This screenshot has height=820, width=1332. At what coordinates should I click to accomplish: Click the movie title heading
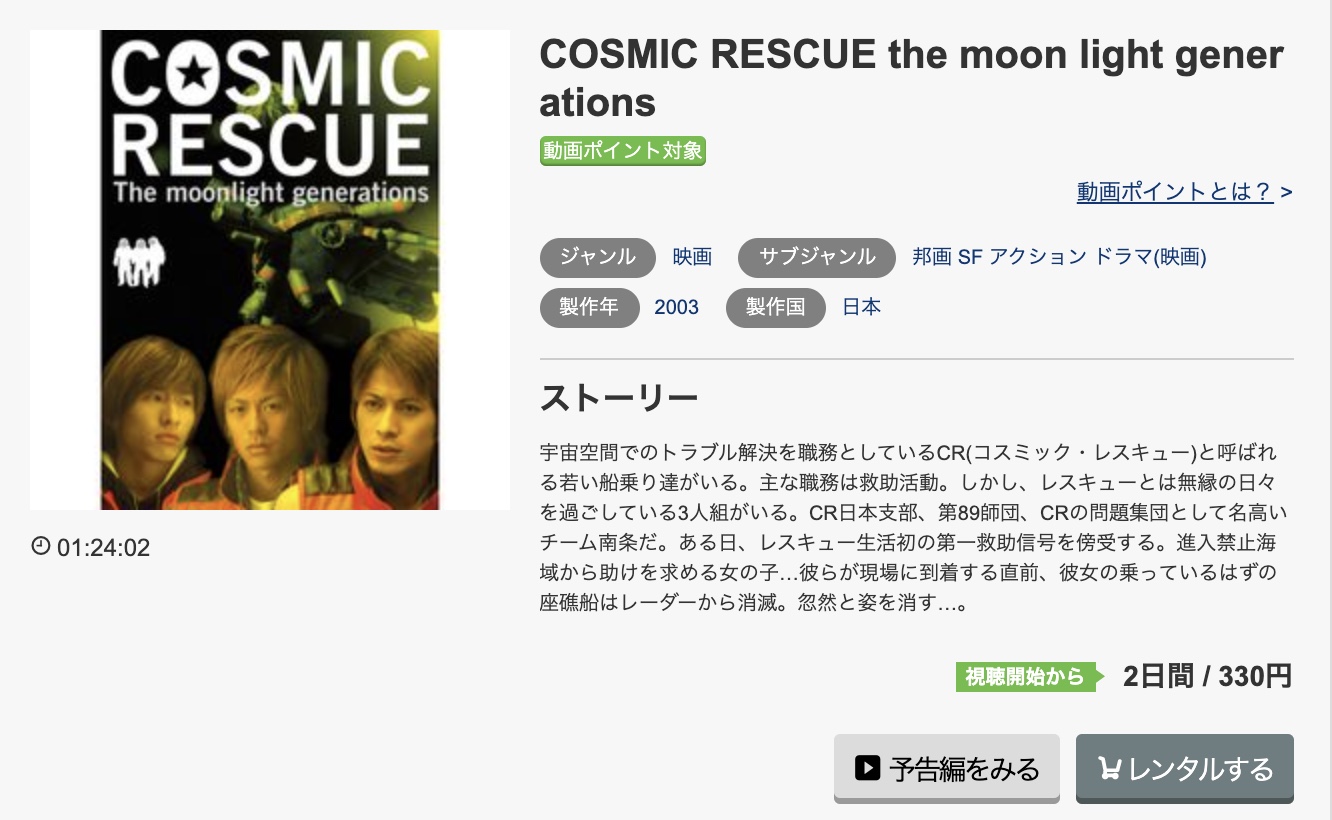point(910,78)
